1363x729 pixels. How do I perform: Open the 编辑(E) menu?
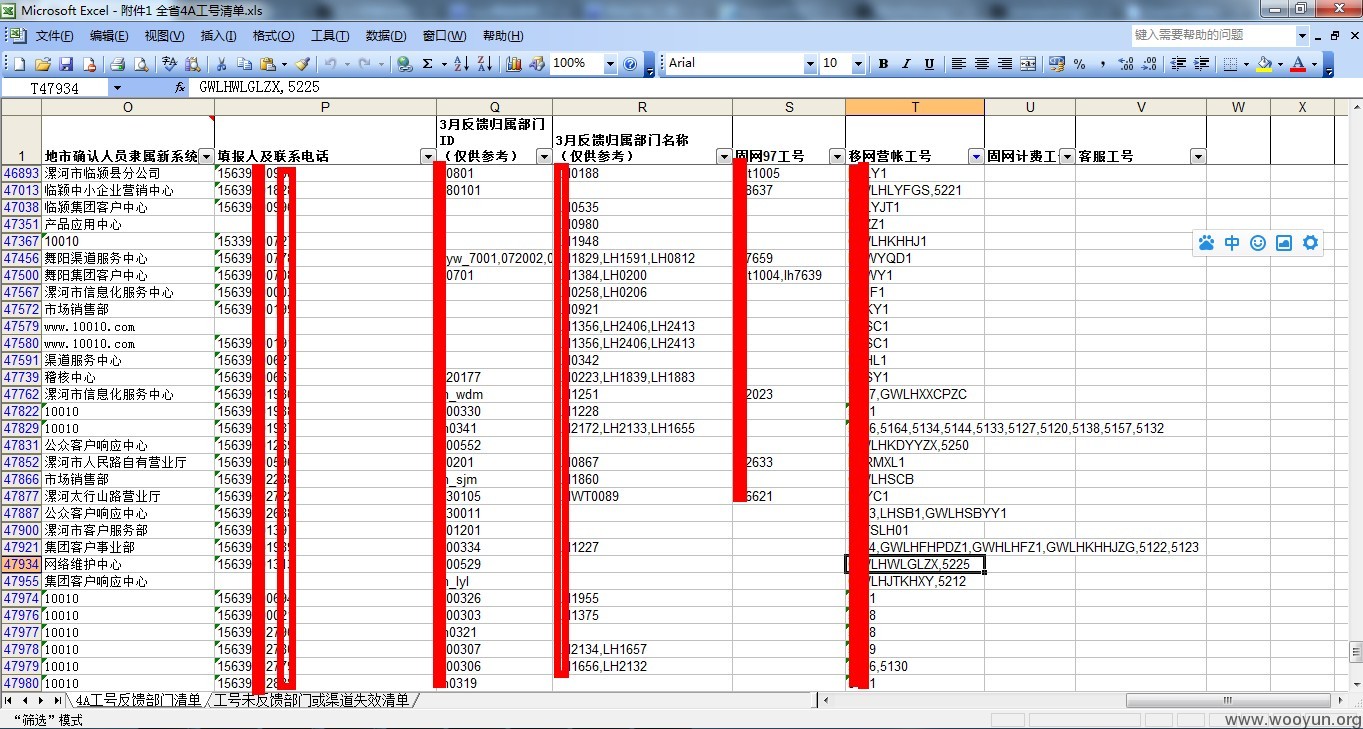coord(109,36)
